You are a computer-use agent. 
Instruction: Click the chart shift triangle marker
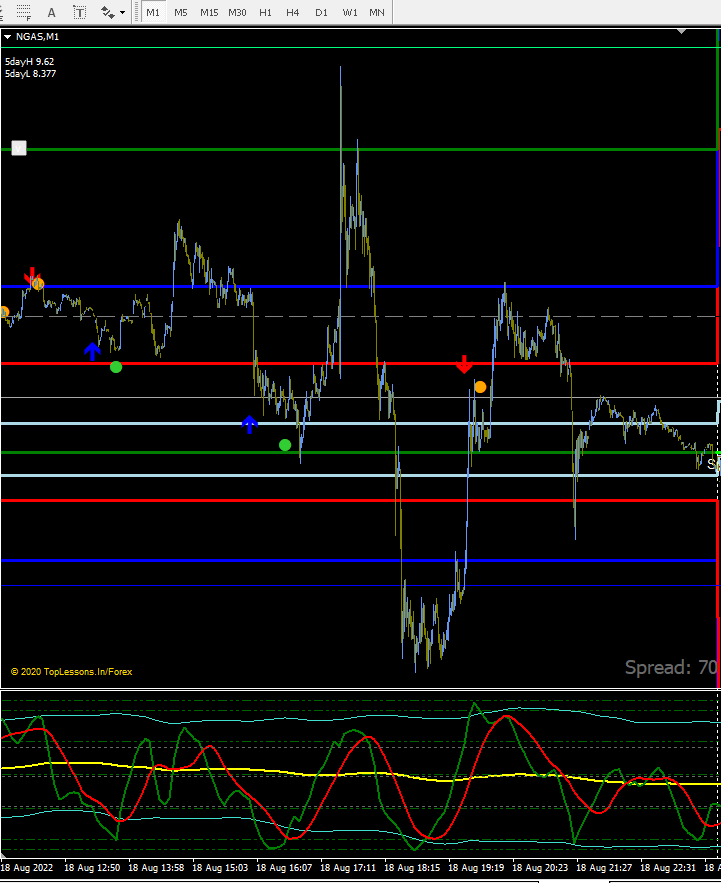(681, 32)
